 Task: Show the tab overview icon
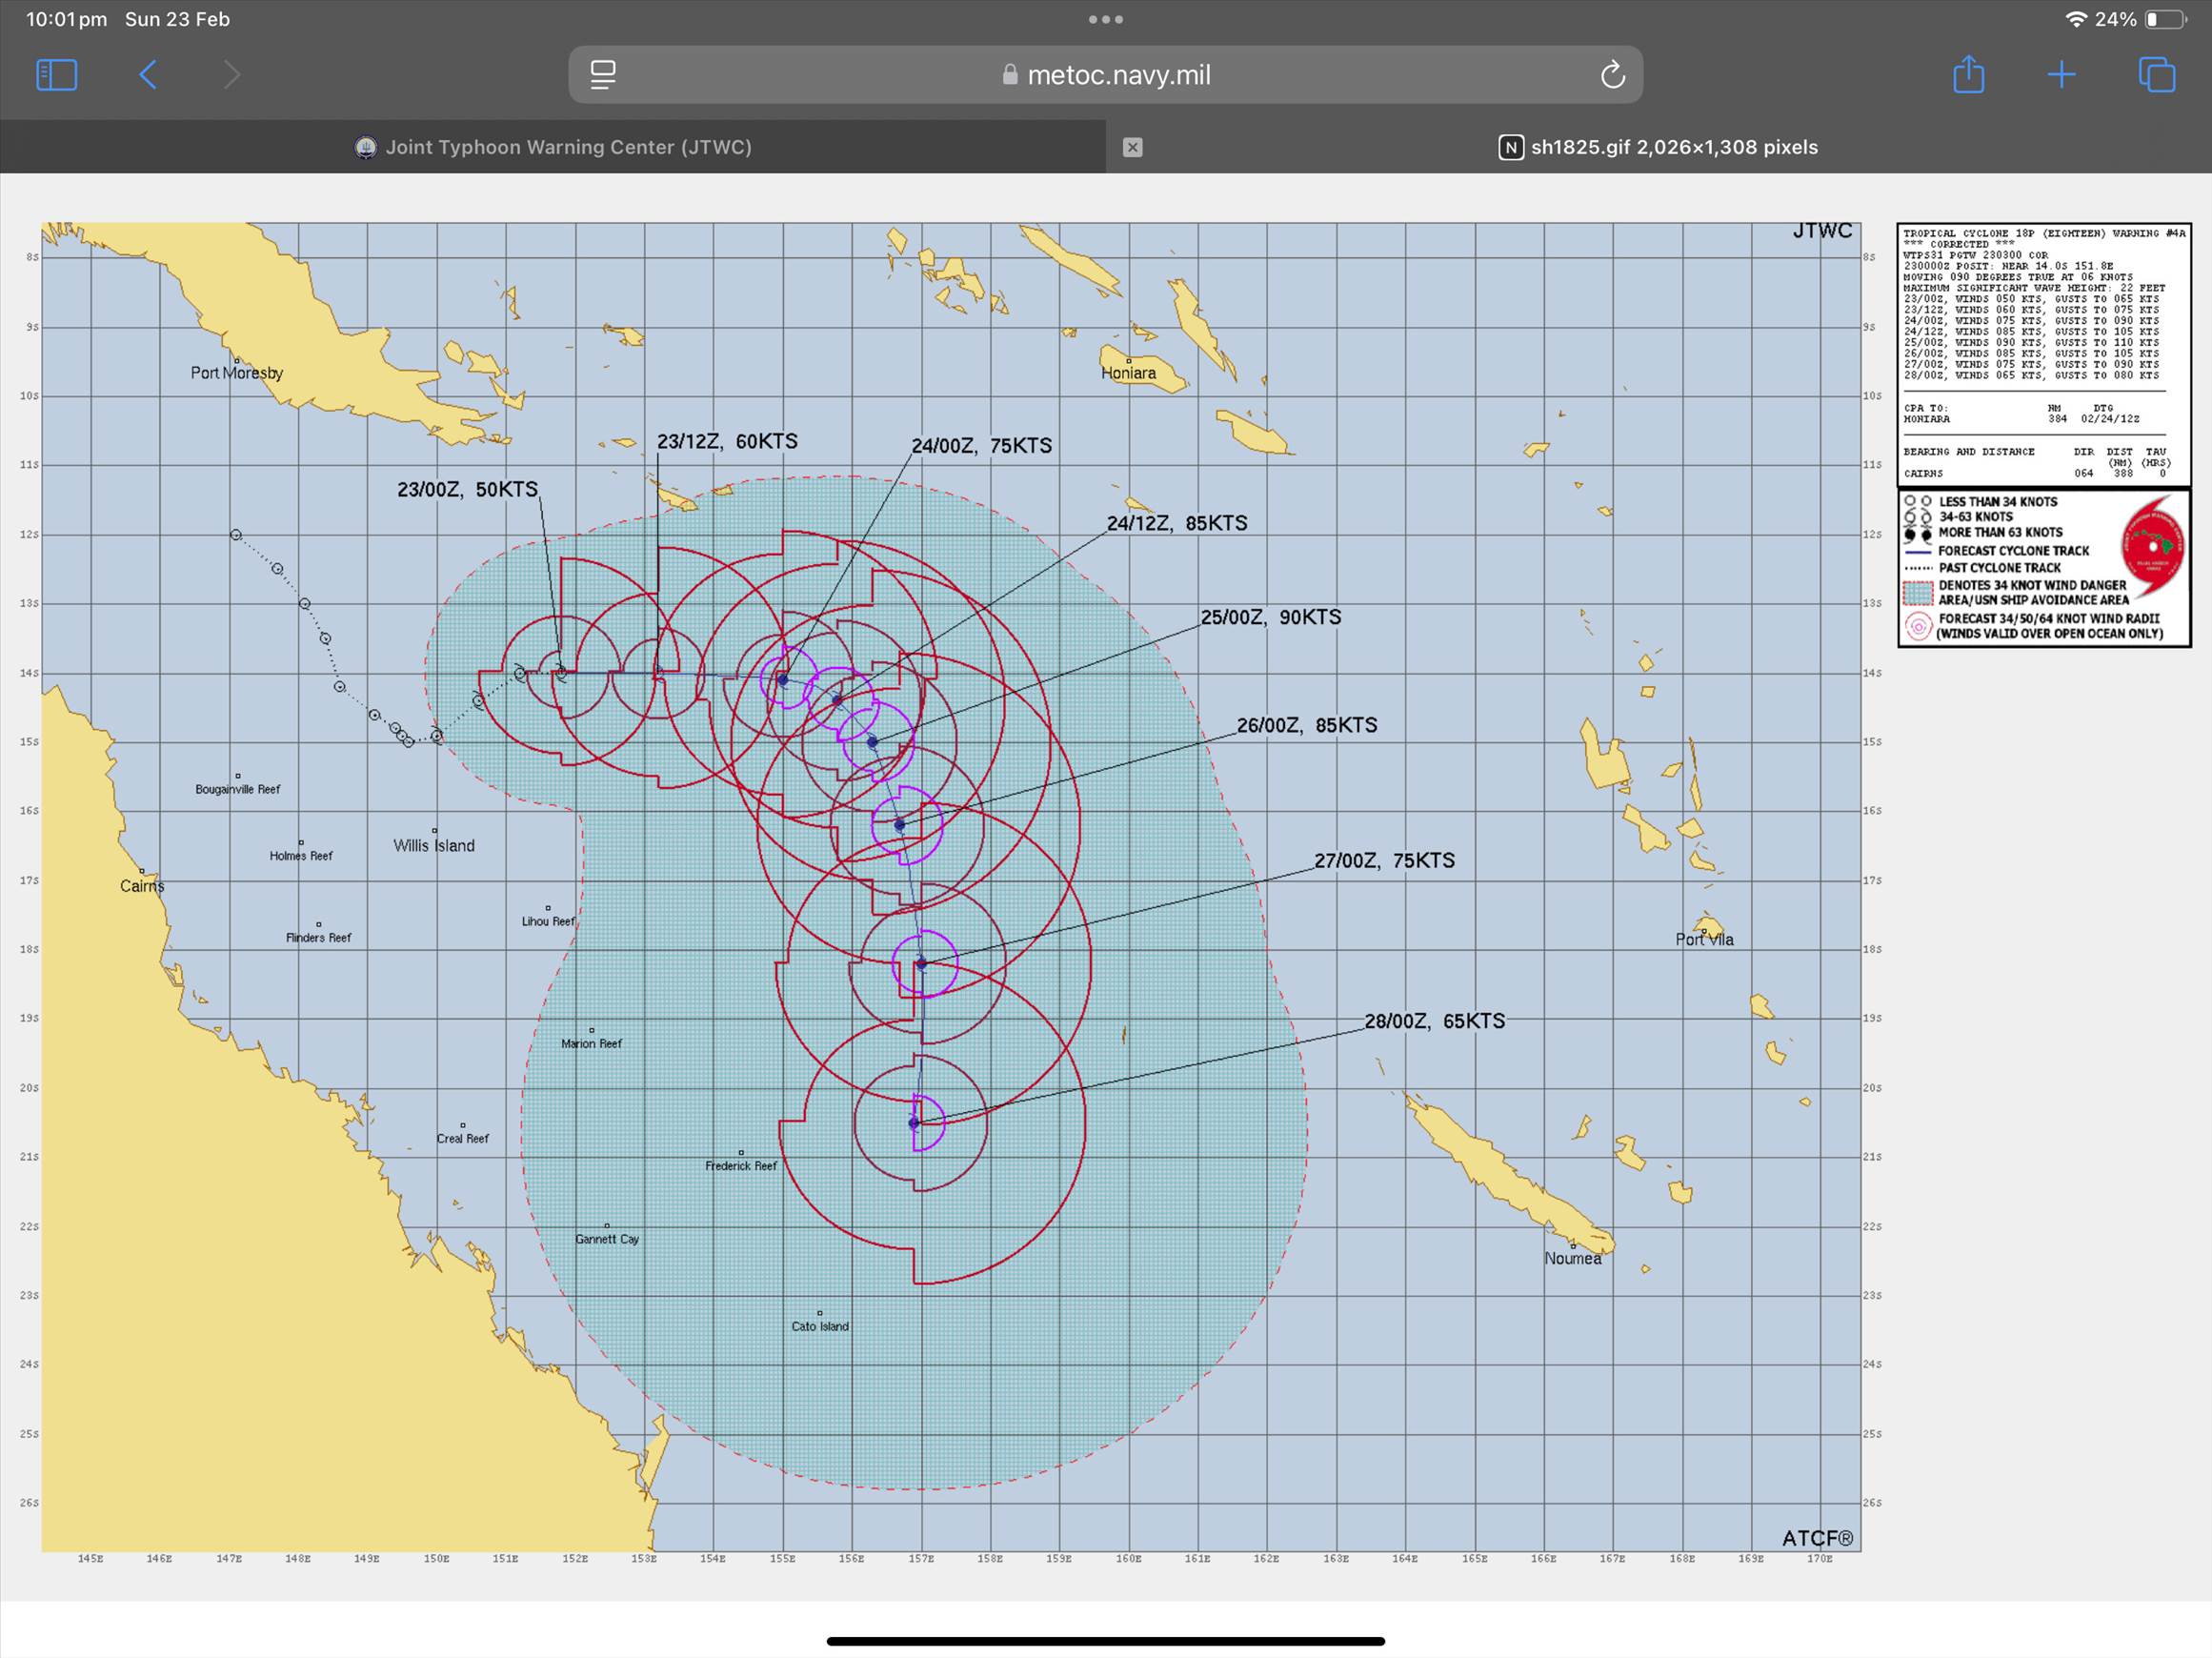point(2156,75)
